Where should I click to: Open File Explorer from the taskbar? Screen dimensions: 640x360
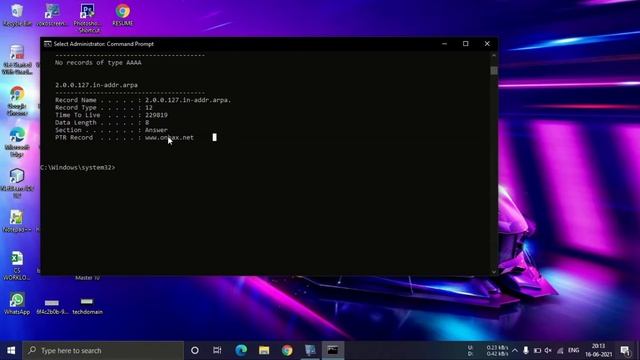[264, 350]
